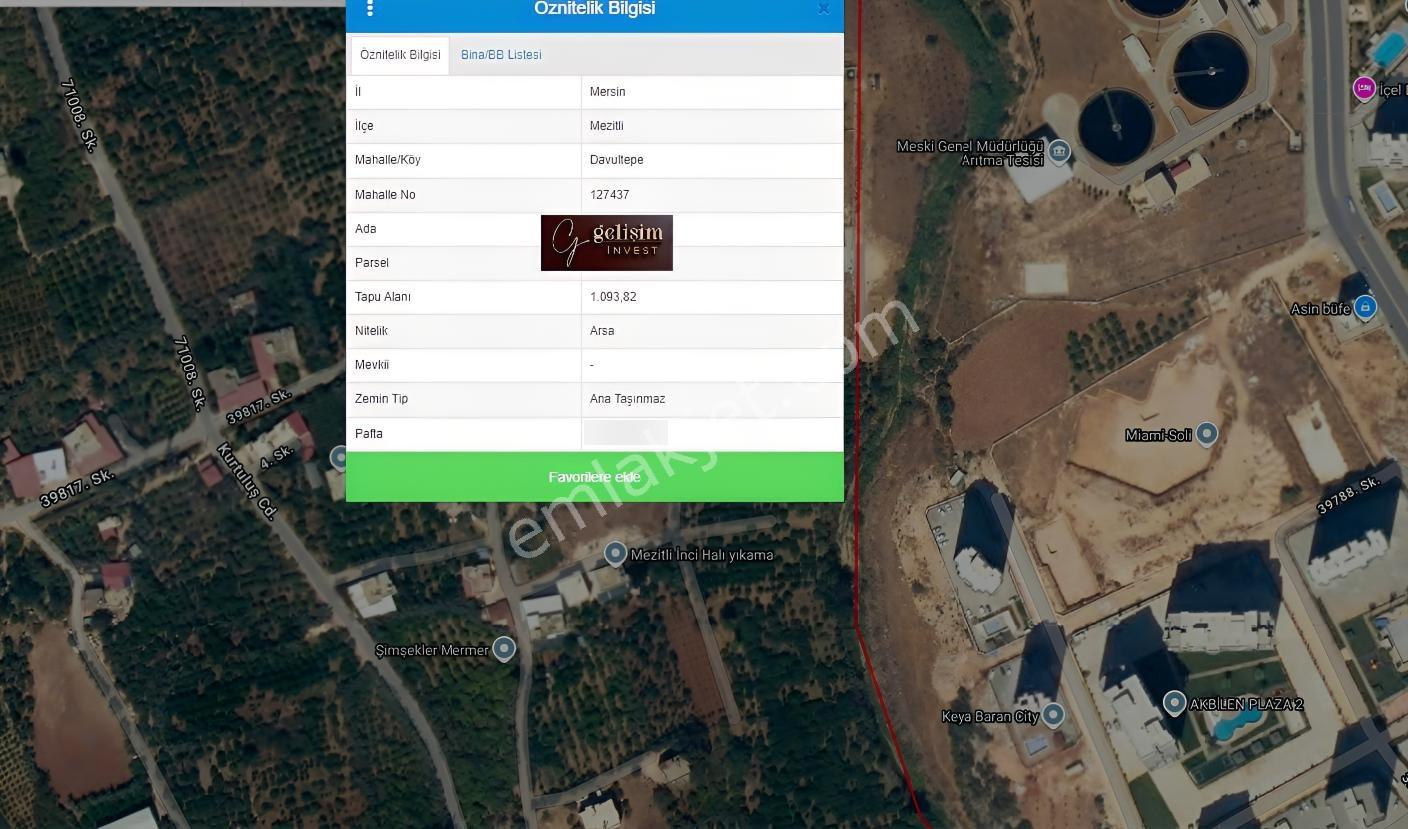Select the Meski Arıtma Tesisi map pin
Viewport: 1408px width, 829px height.
pyautogui.click(x=1059, y=152)
